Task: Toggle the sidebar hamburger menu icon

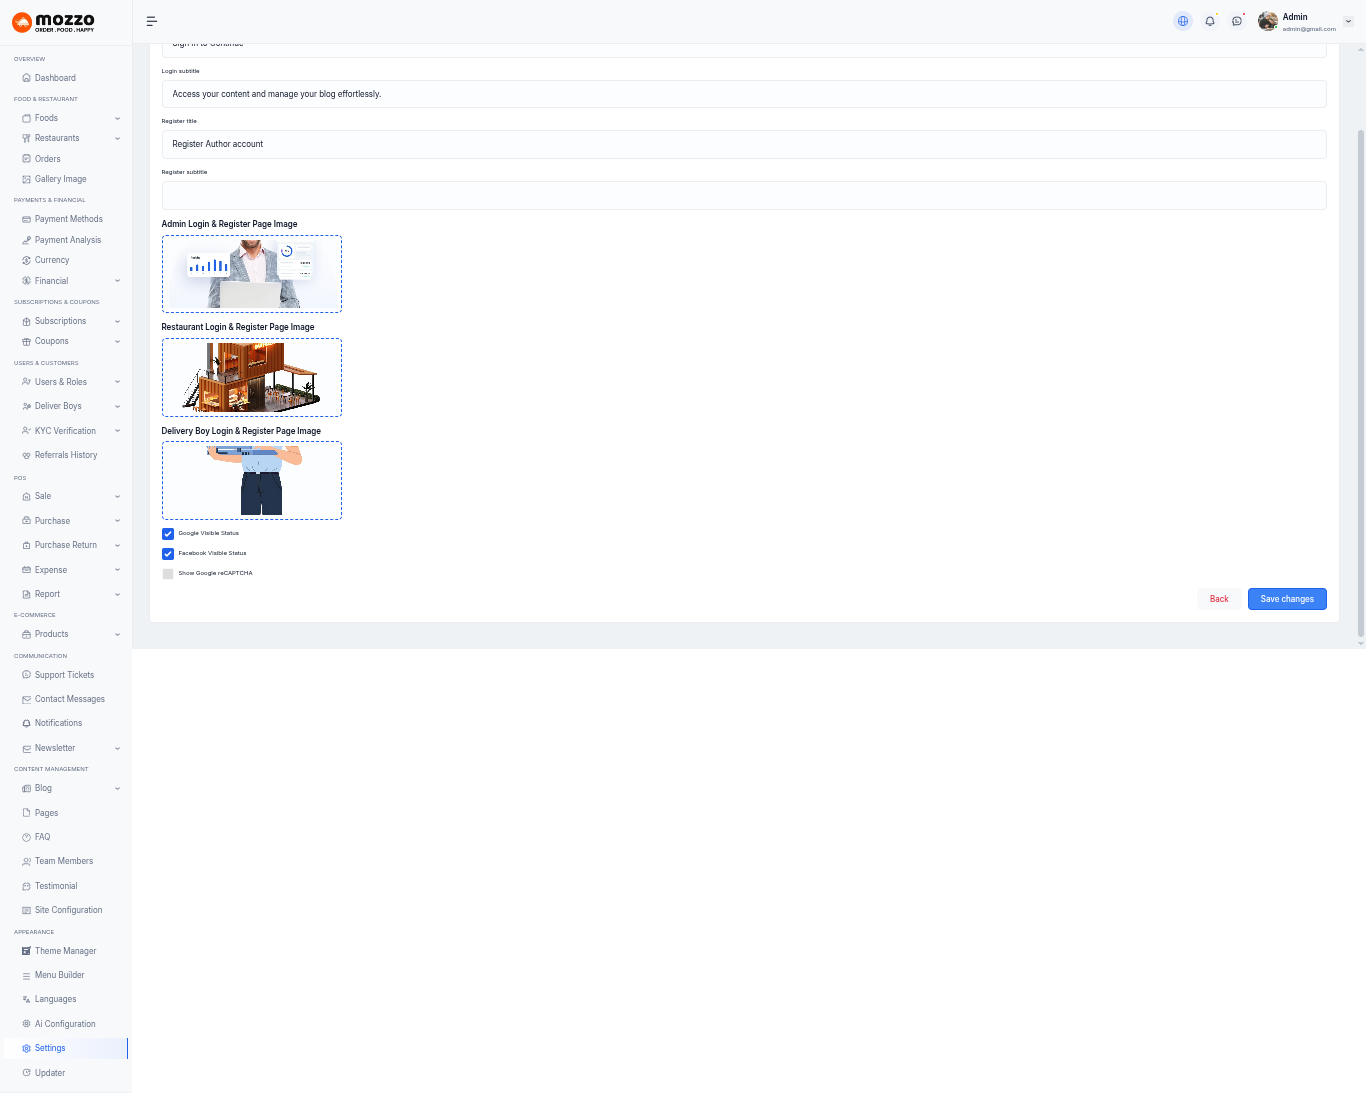Action: coord(152,21)
